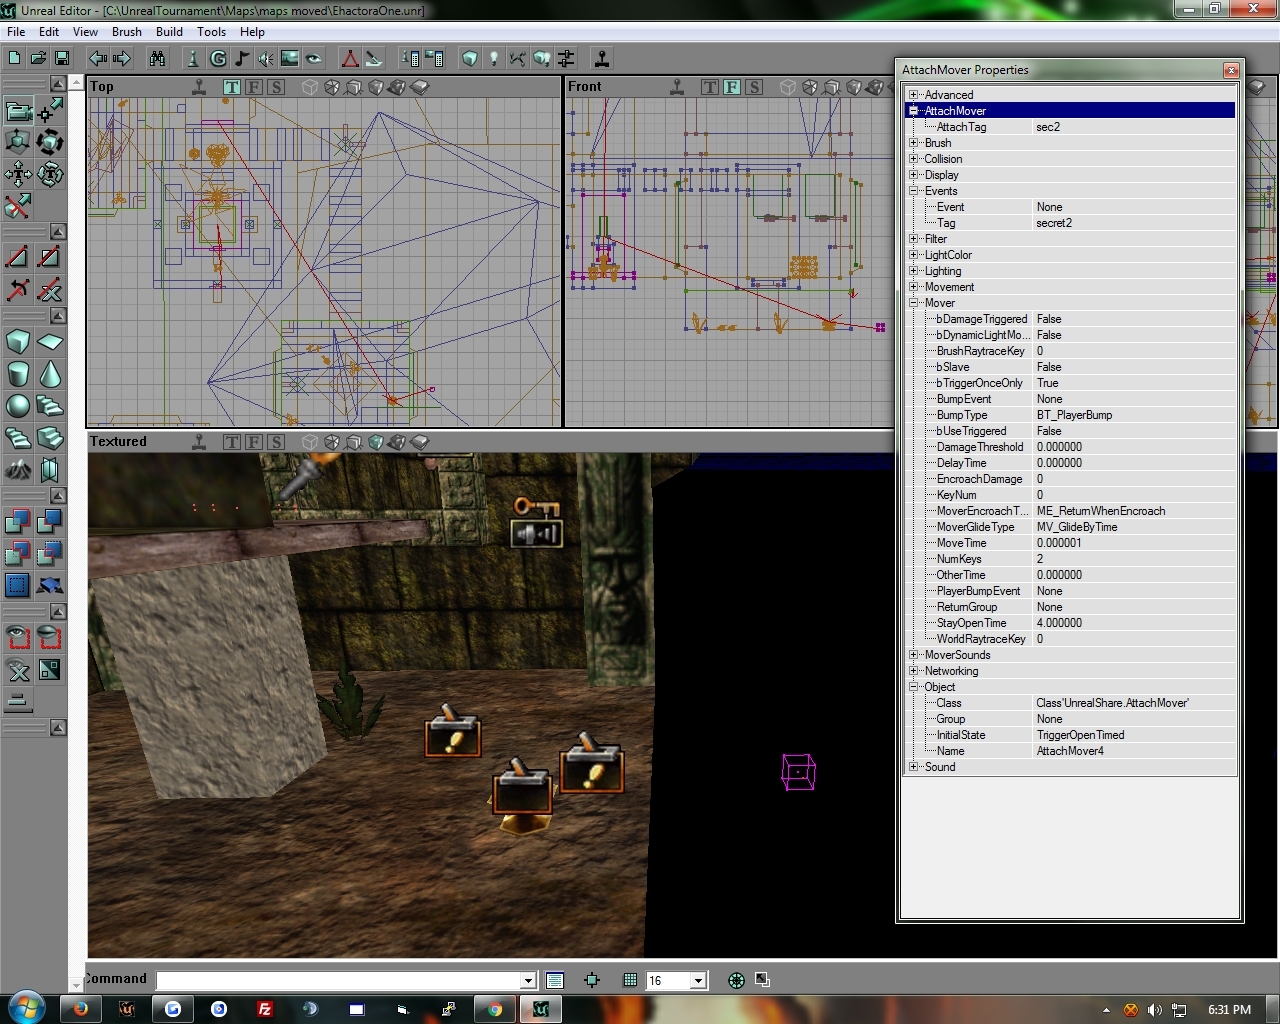Select the Vertex editing tool
1280x1024 pixels.
click(x=50, y=110)
